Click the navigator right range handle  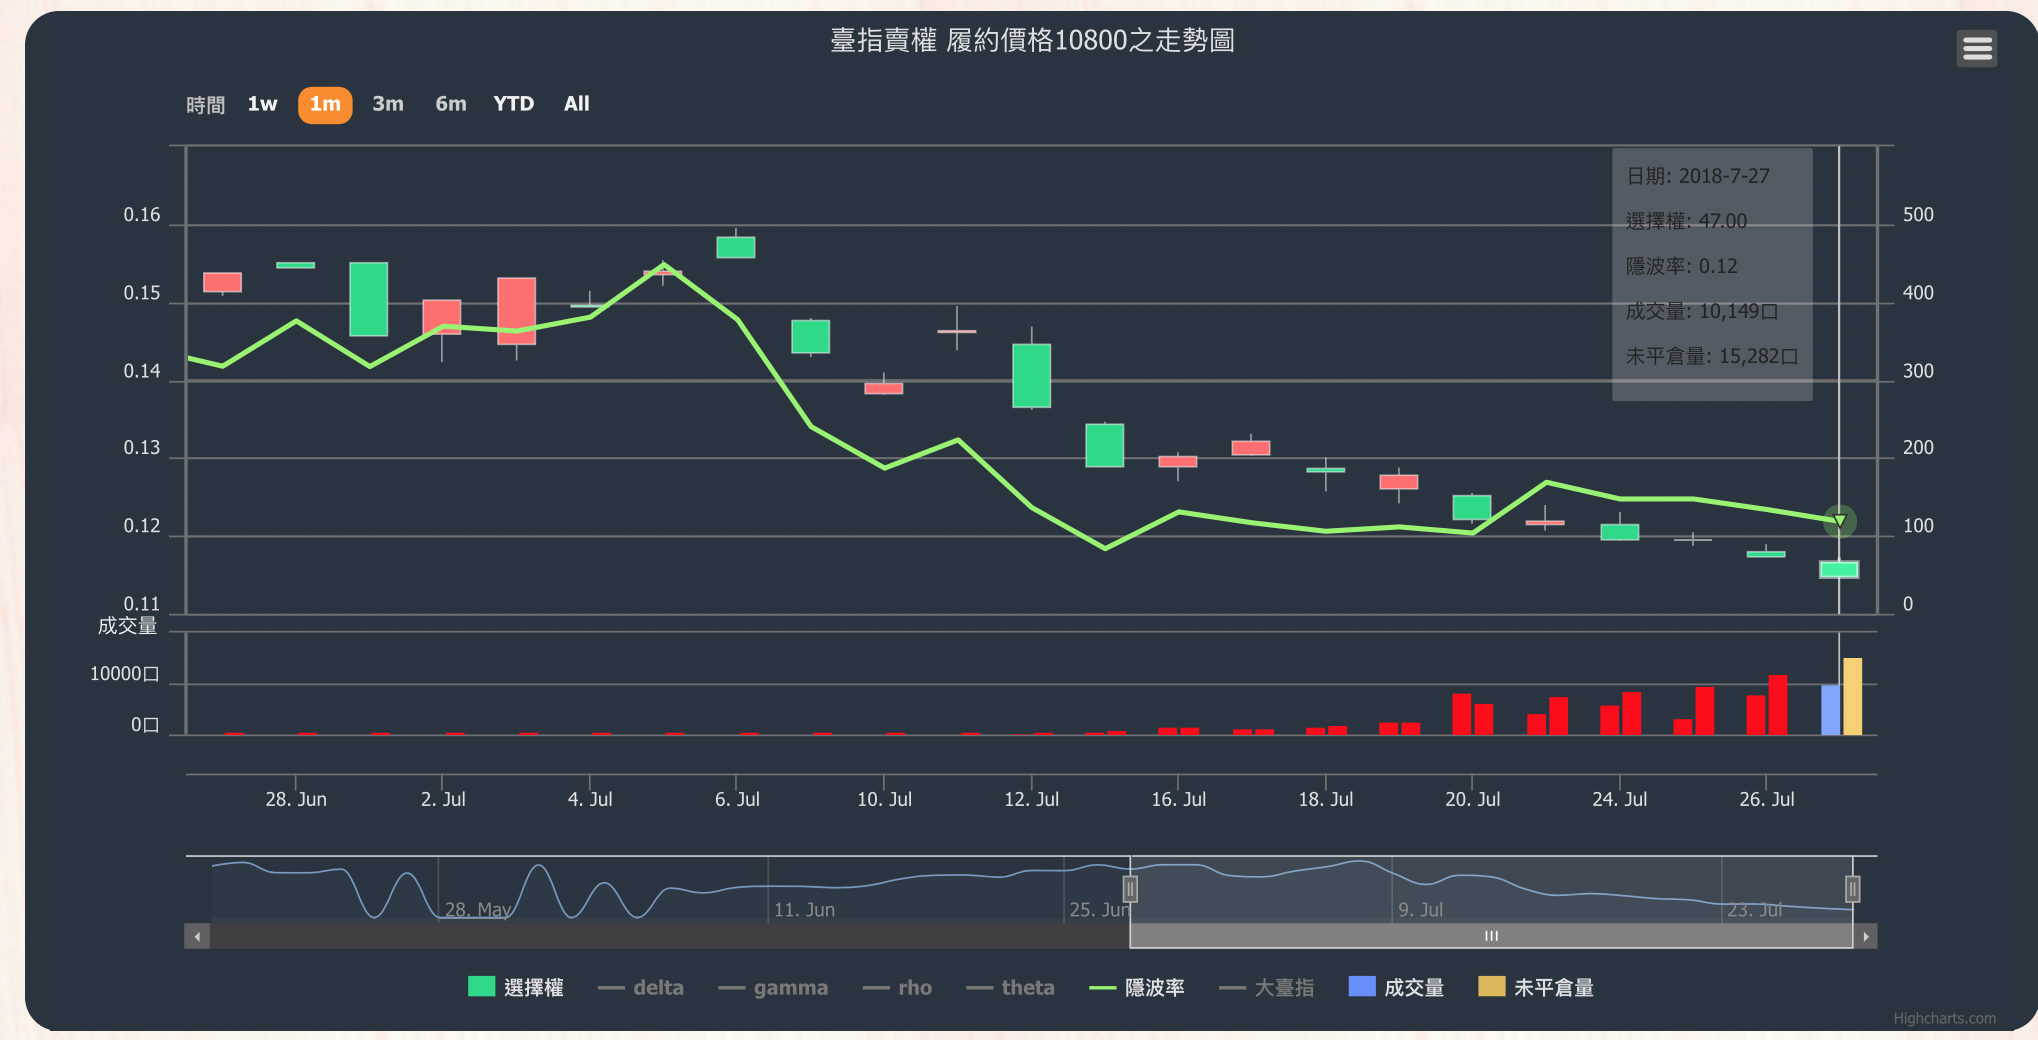click(x=1852, y=888)
